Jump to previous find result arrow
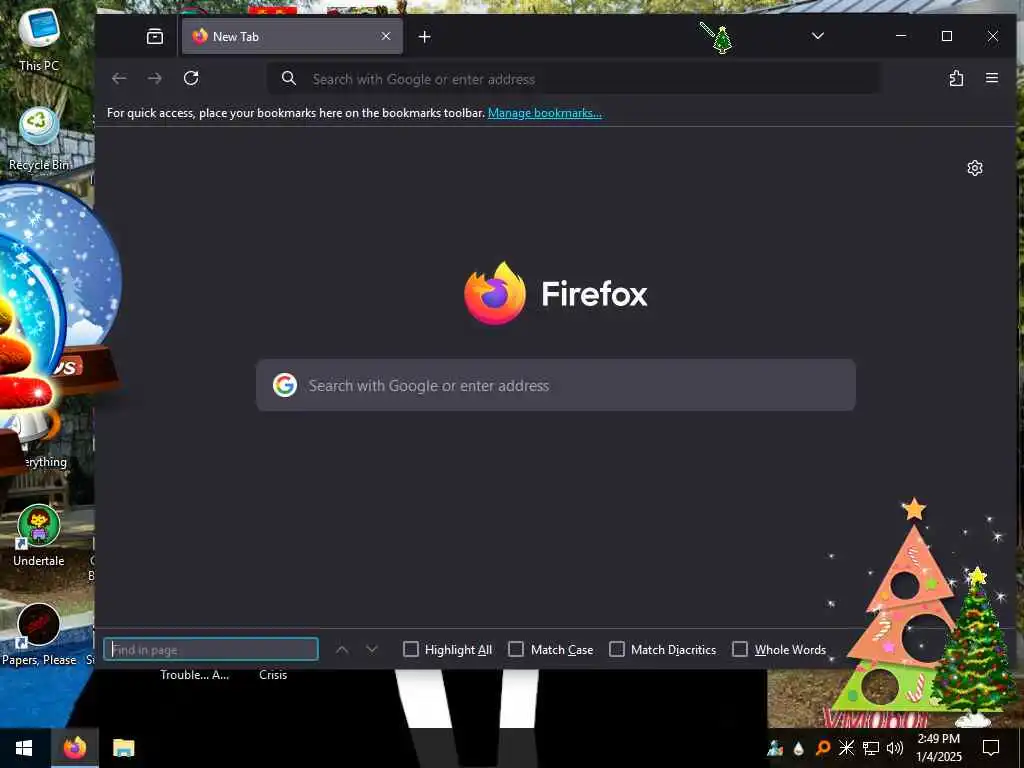This screenshot has height=768, width=1024. (x=342, y=649)
